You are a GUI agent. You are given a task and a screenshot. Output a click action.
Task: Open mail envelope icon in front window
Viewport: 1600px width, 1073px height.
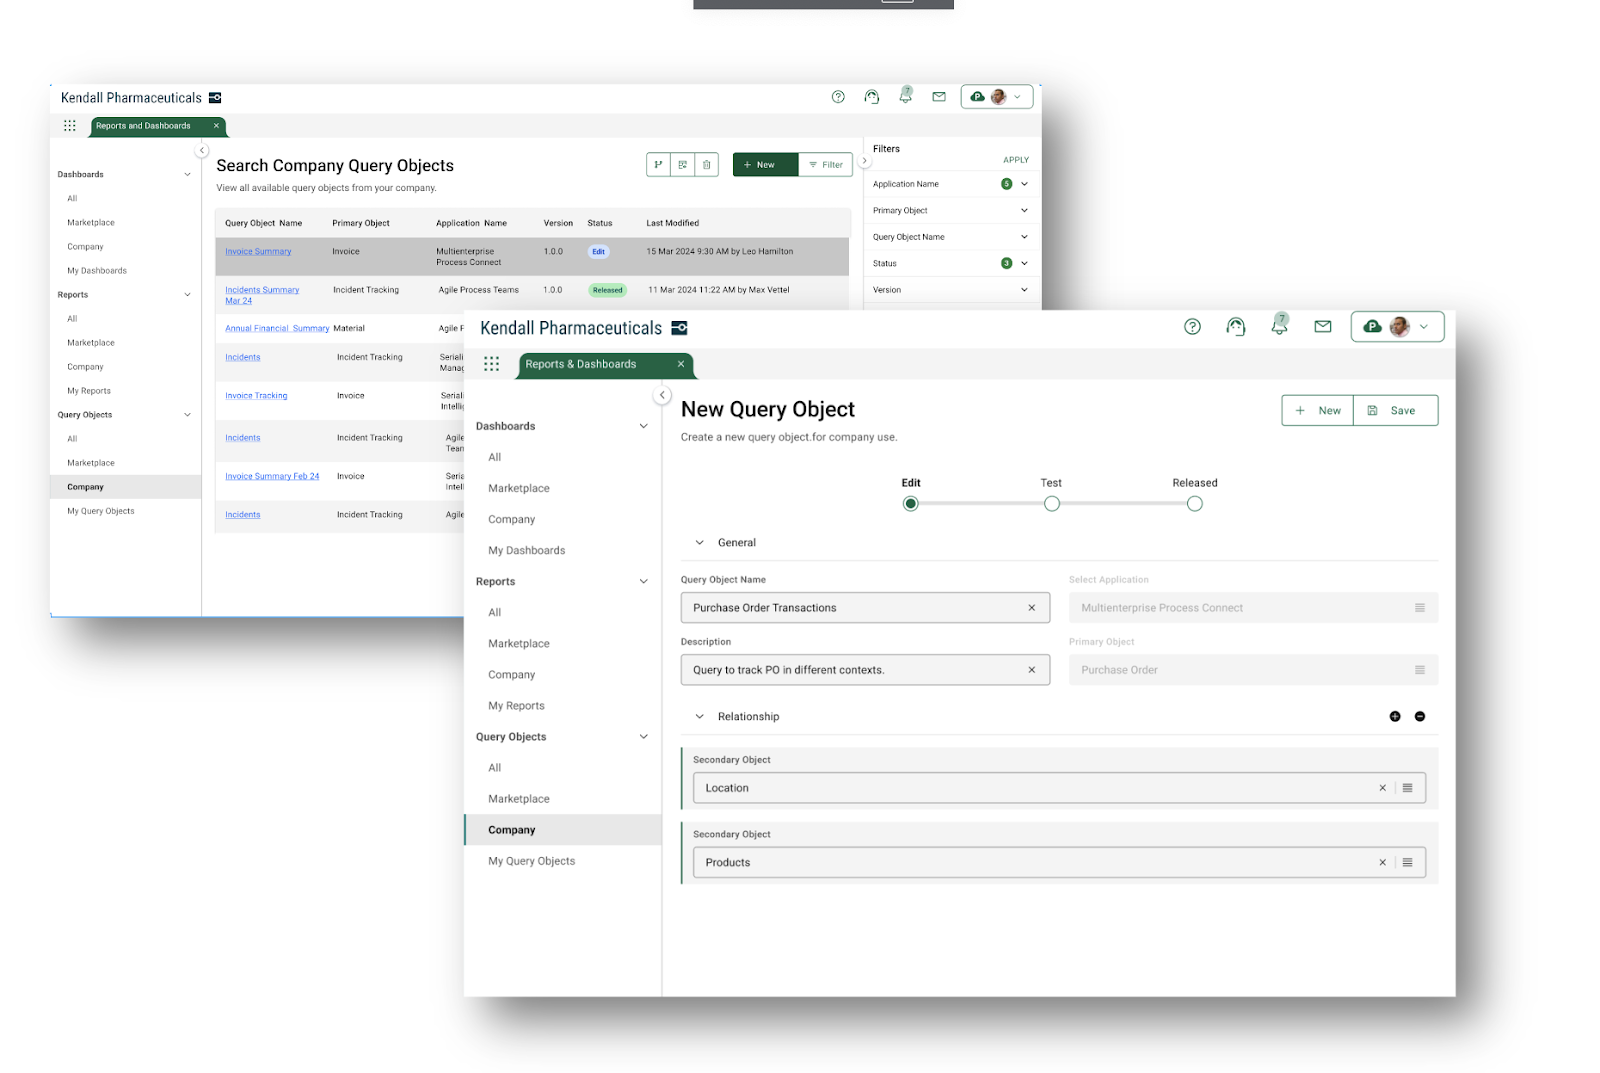pyautogui.click(x=1323, y=326)
